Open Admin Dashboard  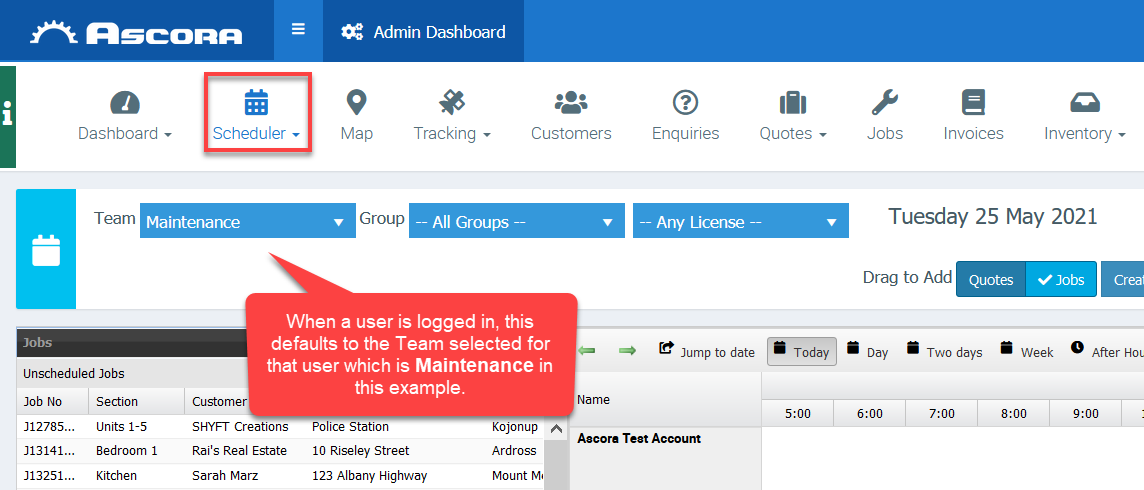point(424,32)
